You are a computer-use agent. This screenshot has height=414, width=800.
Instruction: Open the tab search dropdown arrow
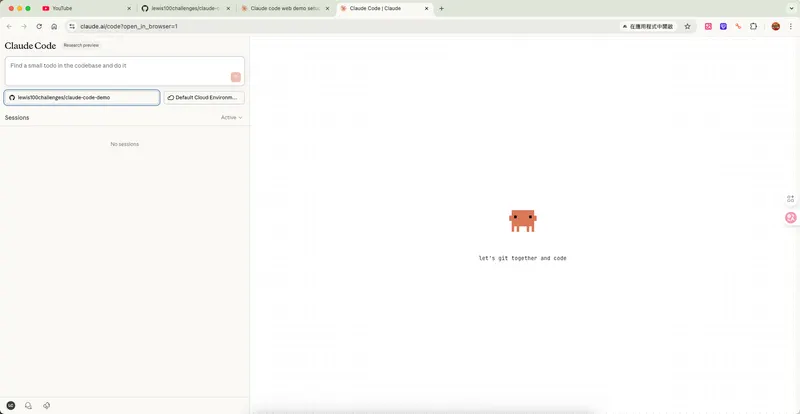coord(791,9)
